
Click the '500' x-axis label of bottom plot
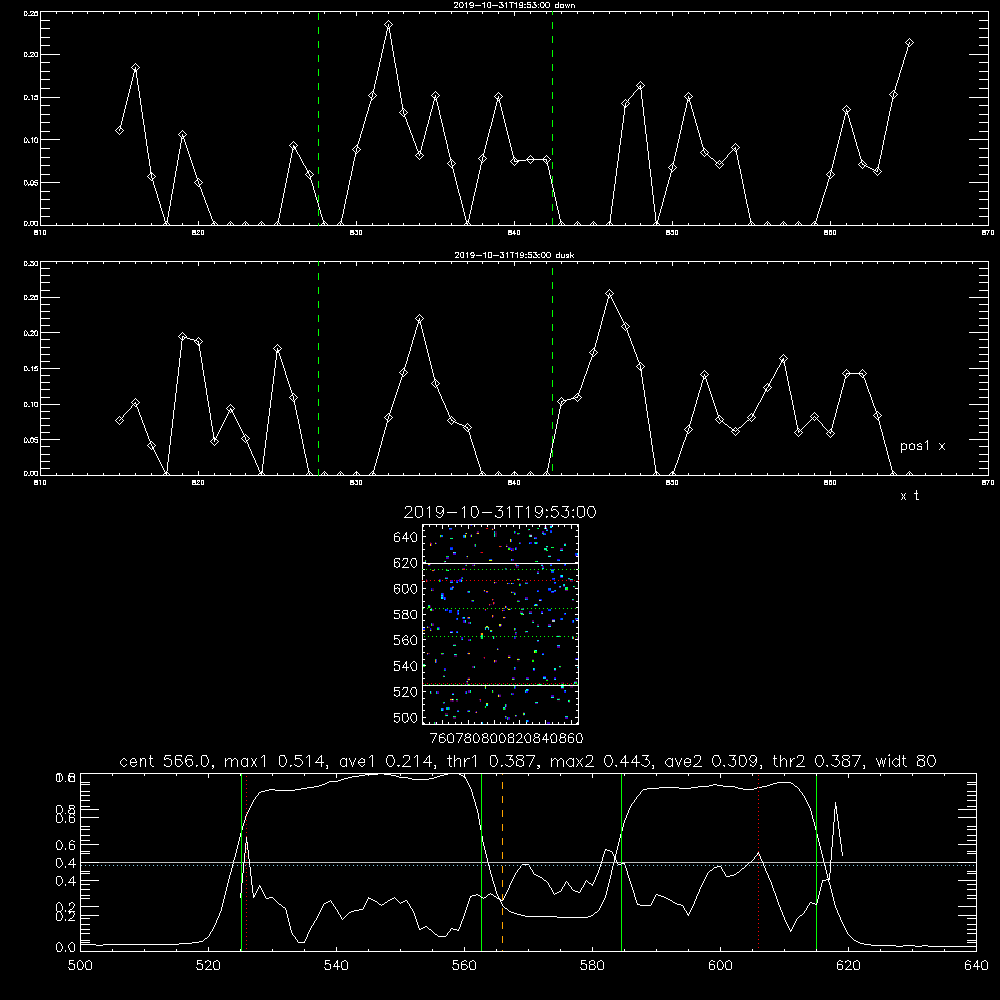click(x=80, y=966)
